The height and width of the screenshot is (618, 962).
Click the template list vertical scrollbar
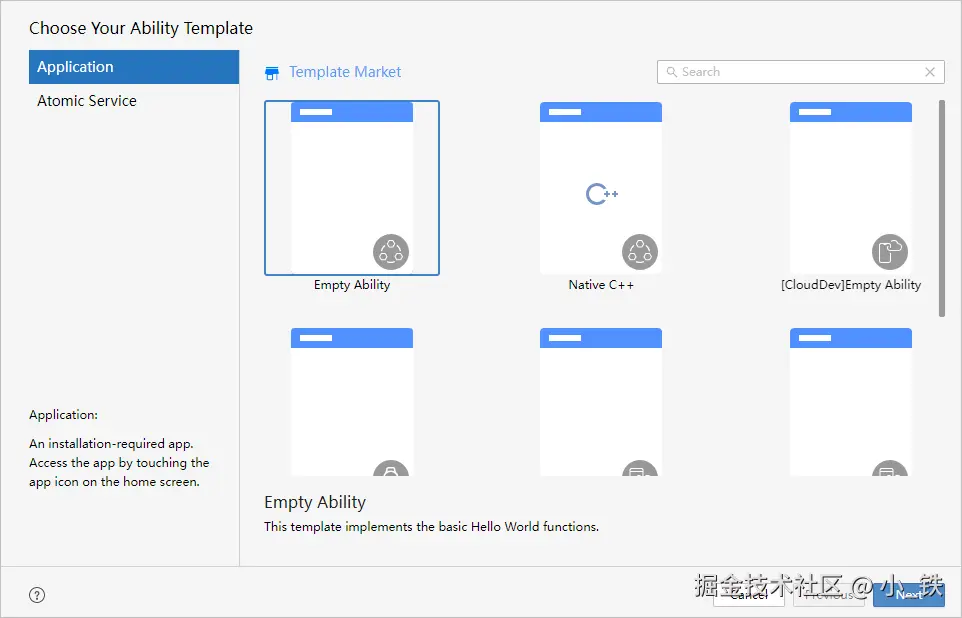(942, 209)
